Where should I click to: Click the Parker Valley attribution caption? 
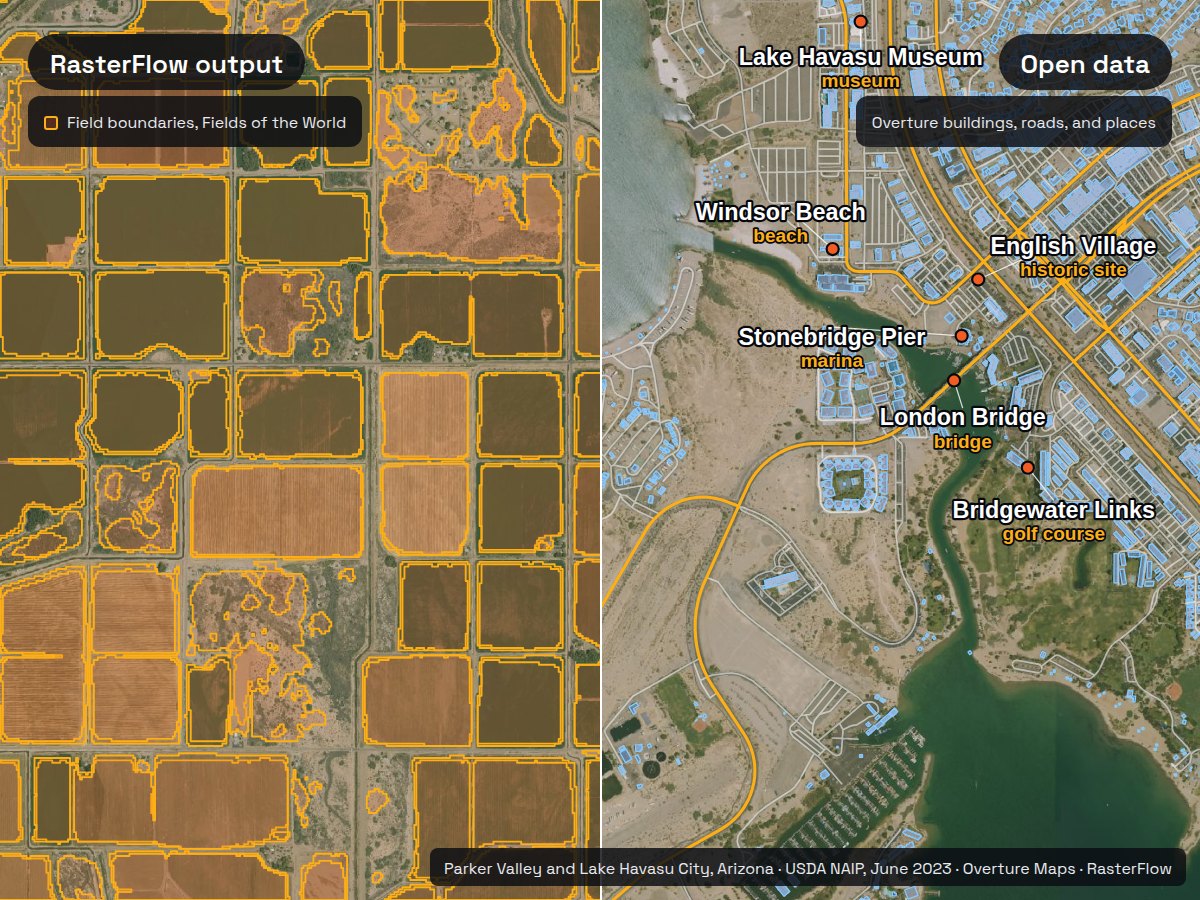click(x=808, y=868)
